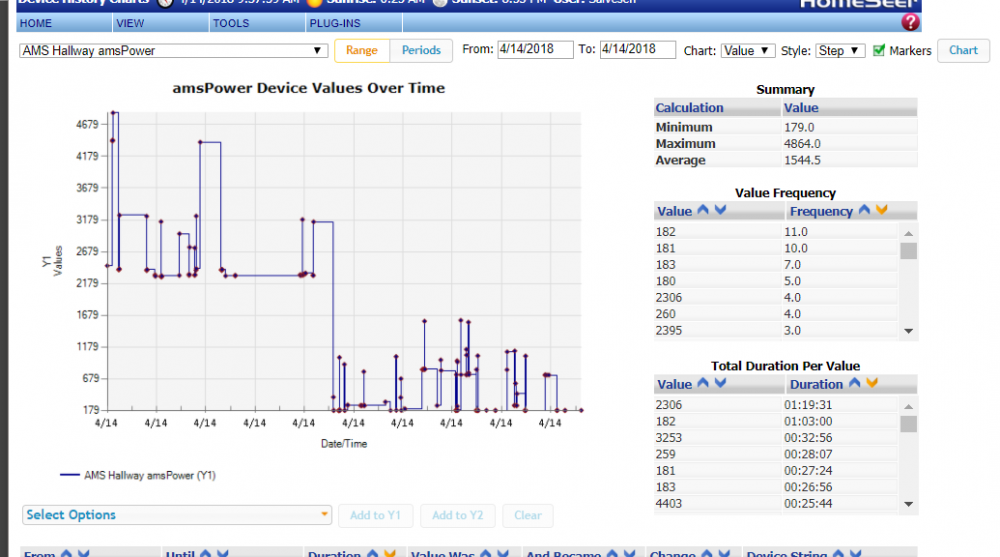Sort Duration column descending with orange arrow
Viewport: 1000px width, 557px height.
pyautogui.click(x=872, y=384)
